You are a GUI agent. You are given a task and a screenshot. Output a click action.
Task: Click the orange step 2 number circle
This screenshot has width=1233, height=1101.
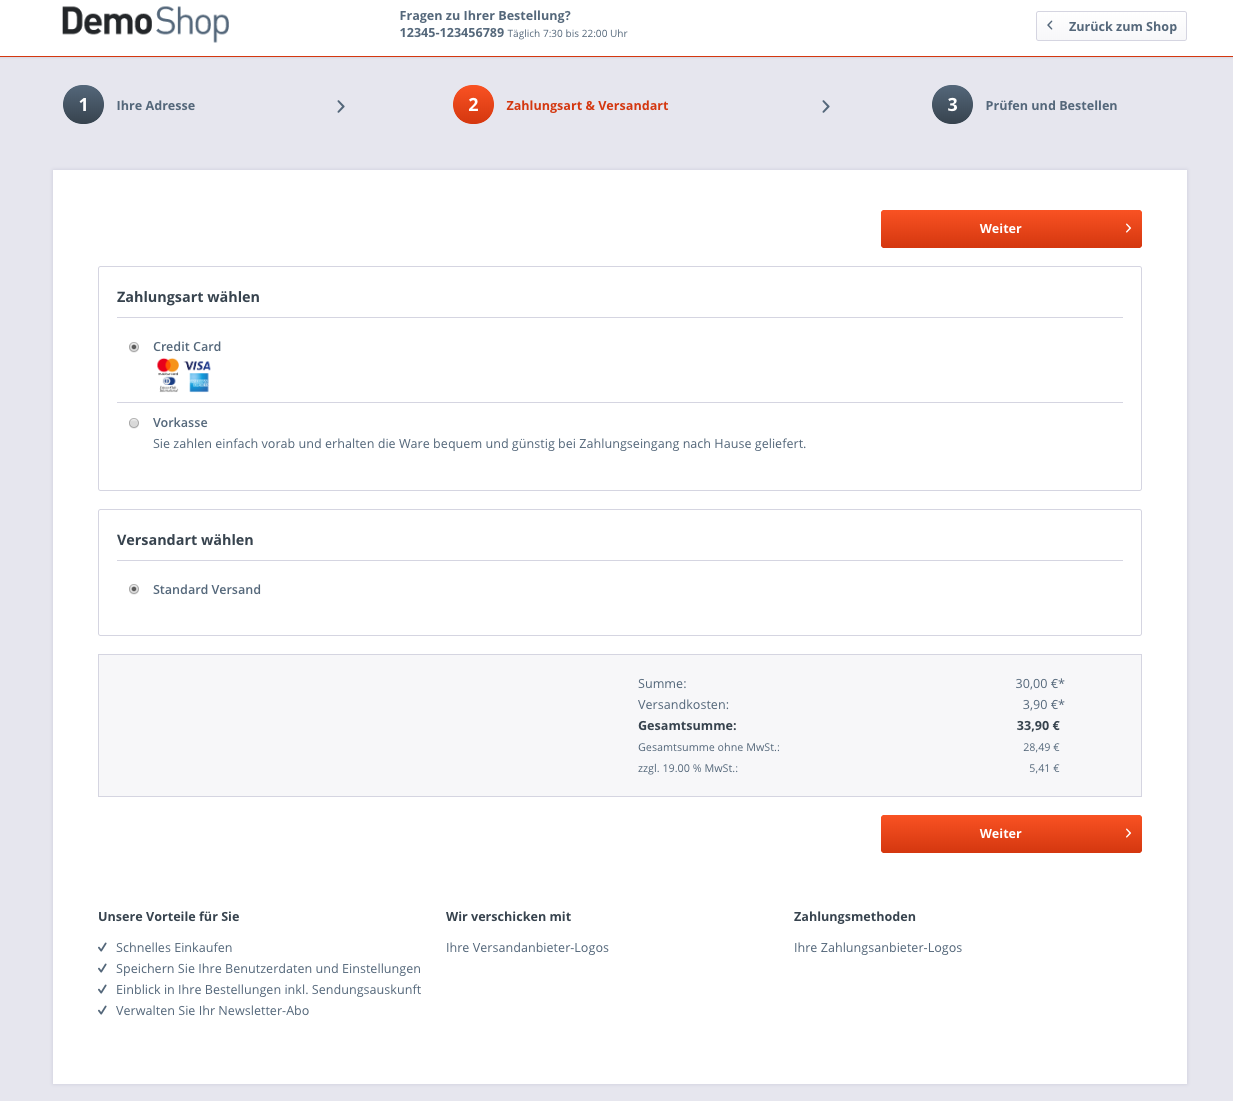[473, 105]
